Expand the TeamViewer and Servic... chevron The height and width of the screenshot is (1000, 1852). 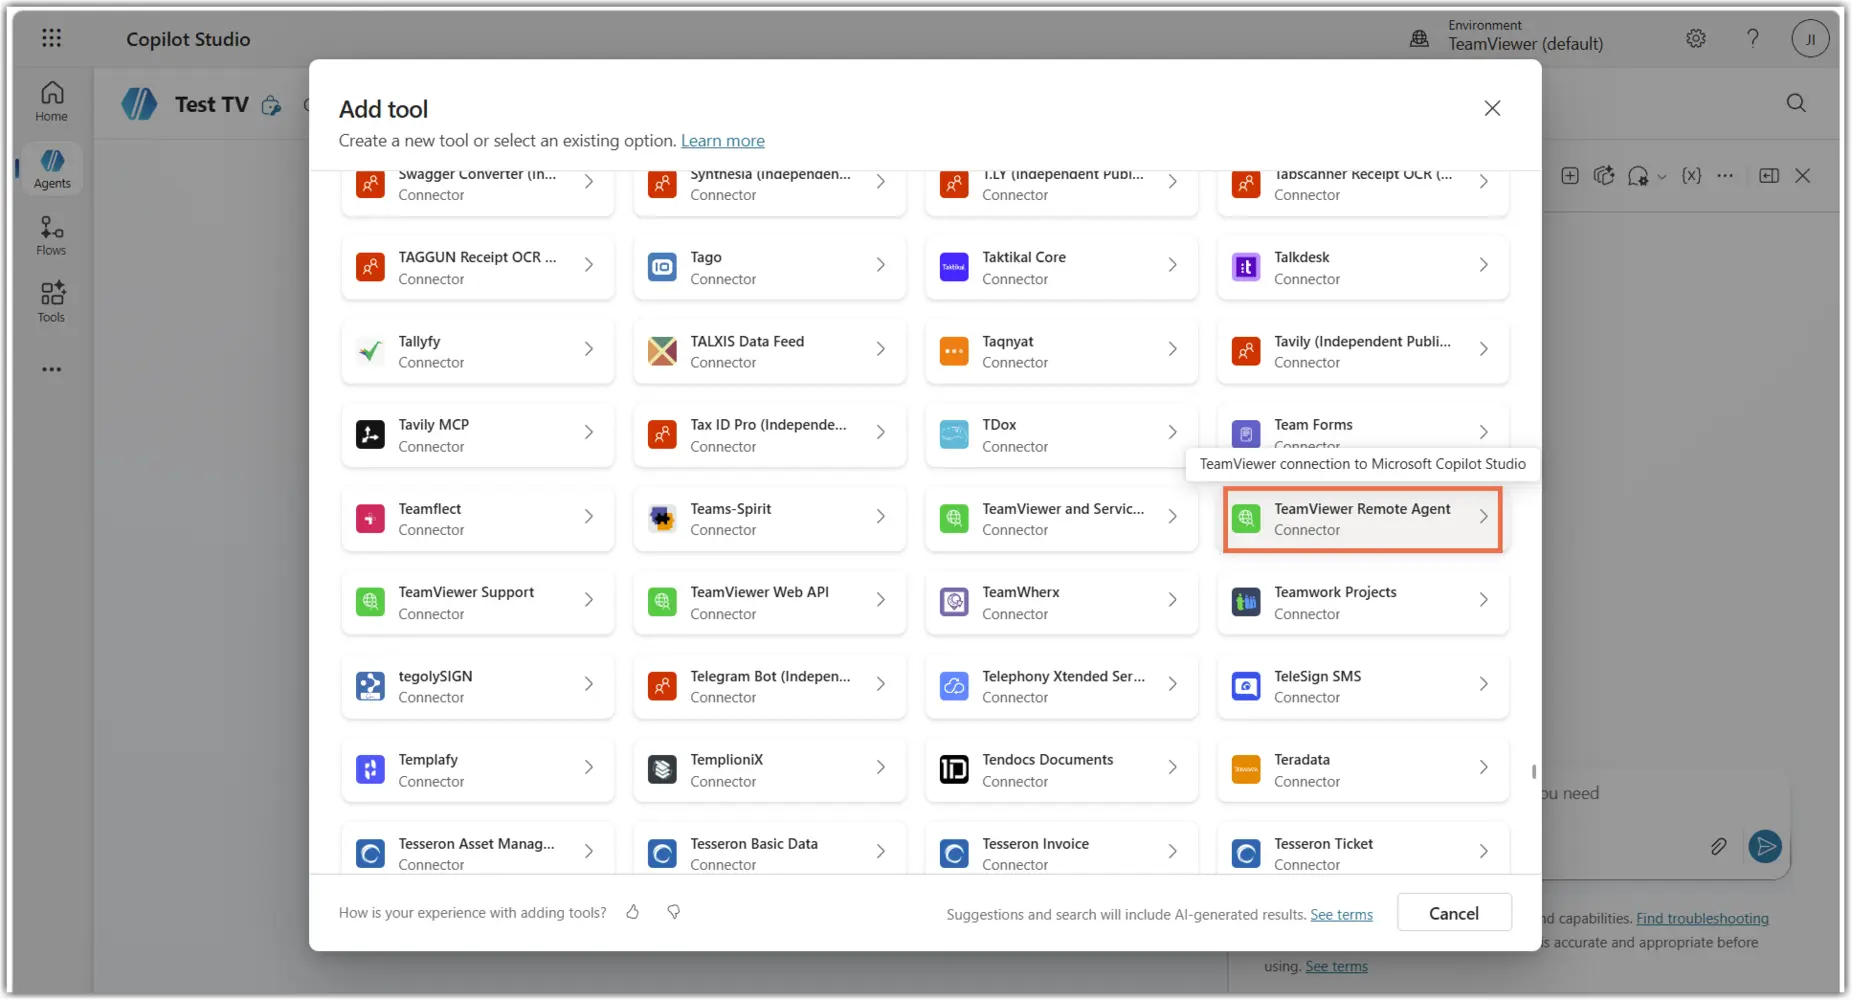tap(1173, 516)
